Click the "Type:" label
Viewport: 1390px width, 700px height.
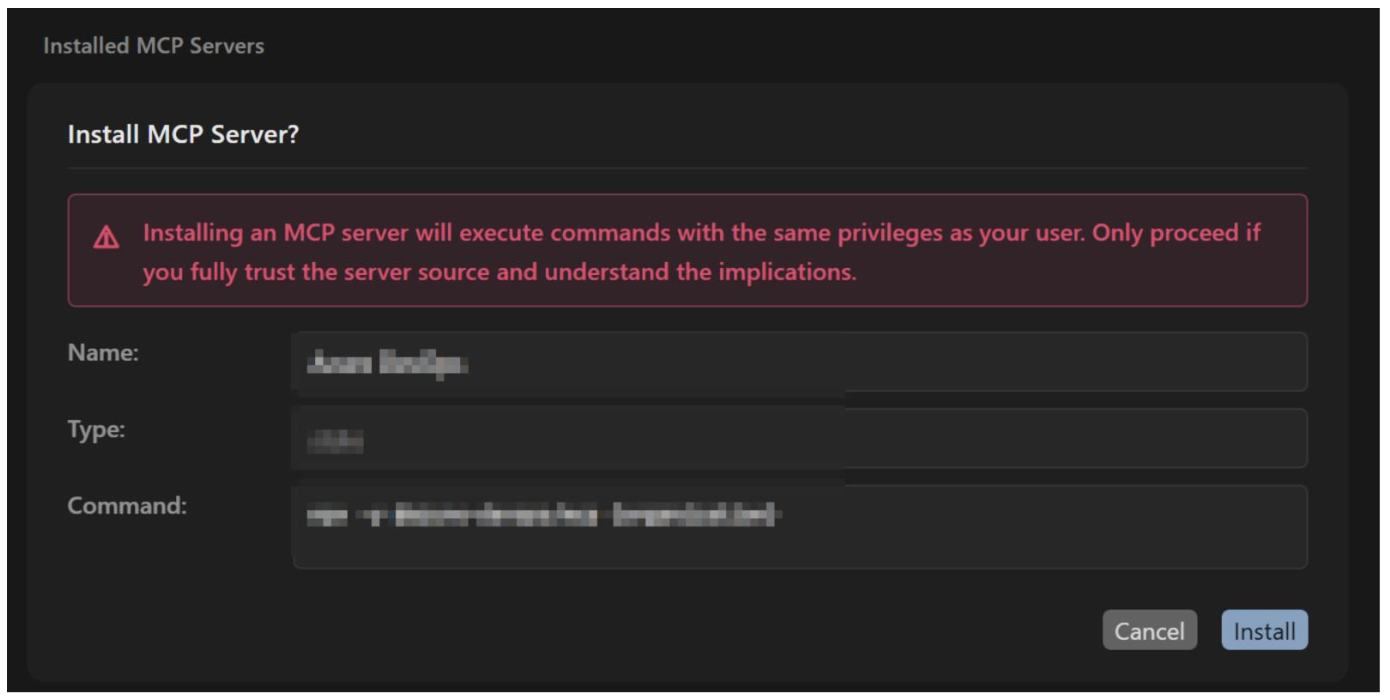(x=96, y=430)
